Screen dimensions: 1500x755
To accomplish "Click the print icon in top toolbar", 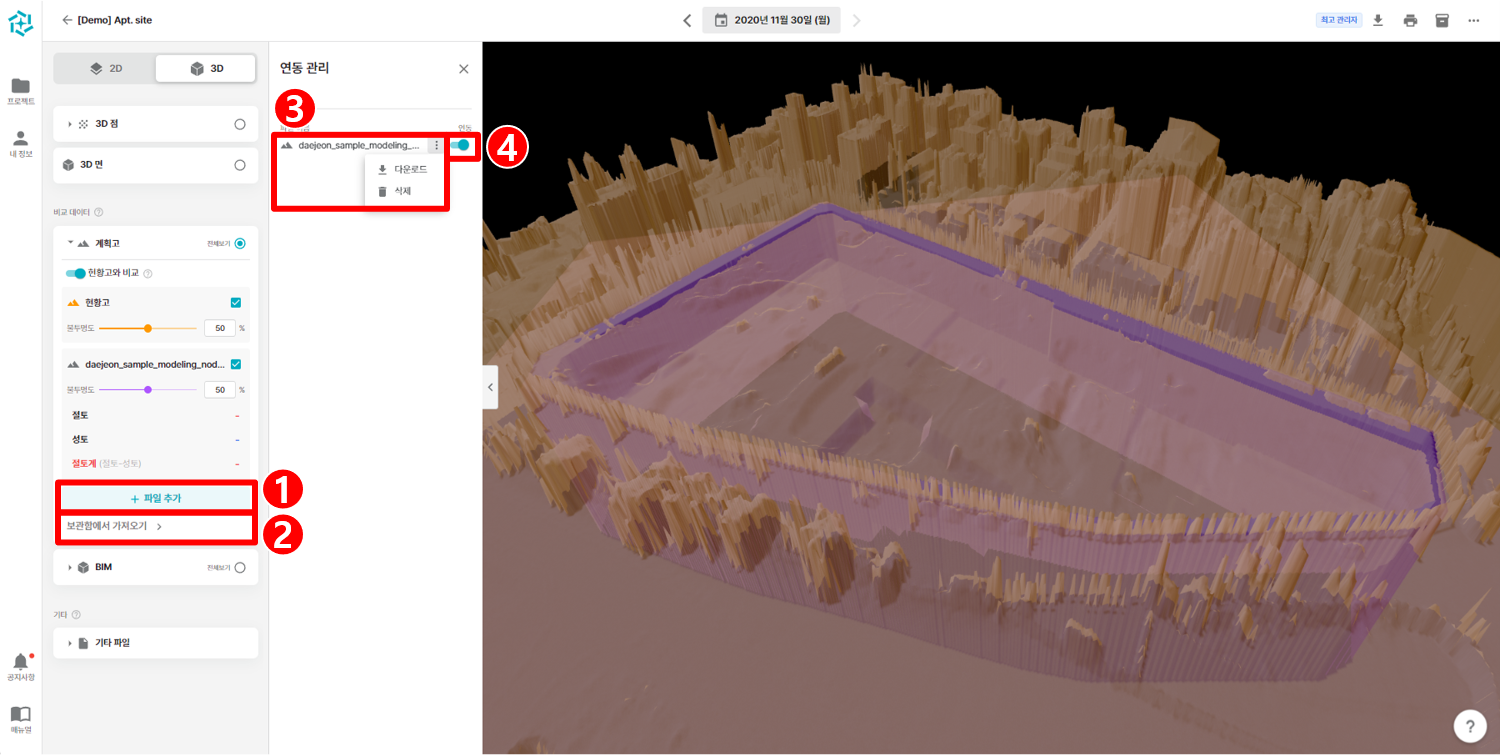I will [x=1410, y=20].
